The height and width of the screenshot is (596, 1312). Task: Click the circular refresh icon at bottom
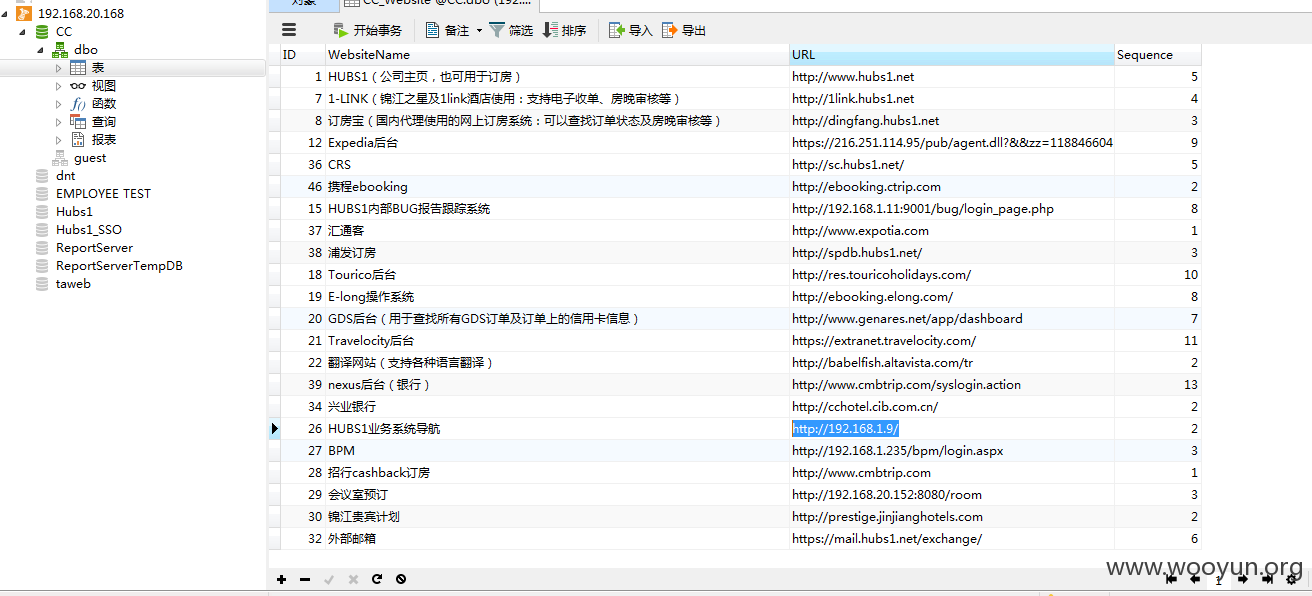377,579
